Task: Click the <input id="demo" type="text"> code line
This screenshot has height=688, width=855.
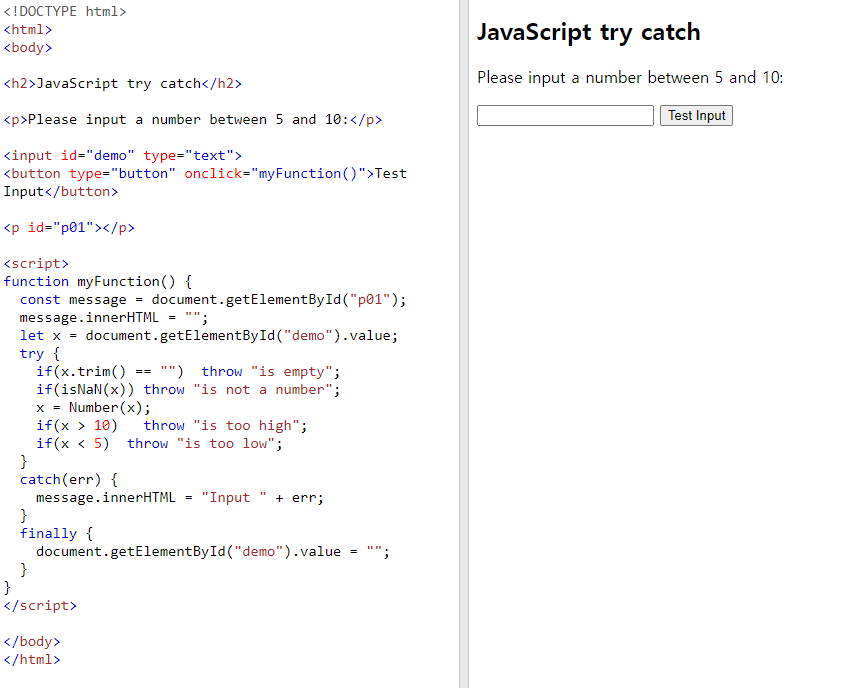Action: coord(123,155)
